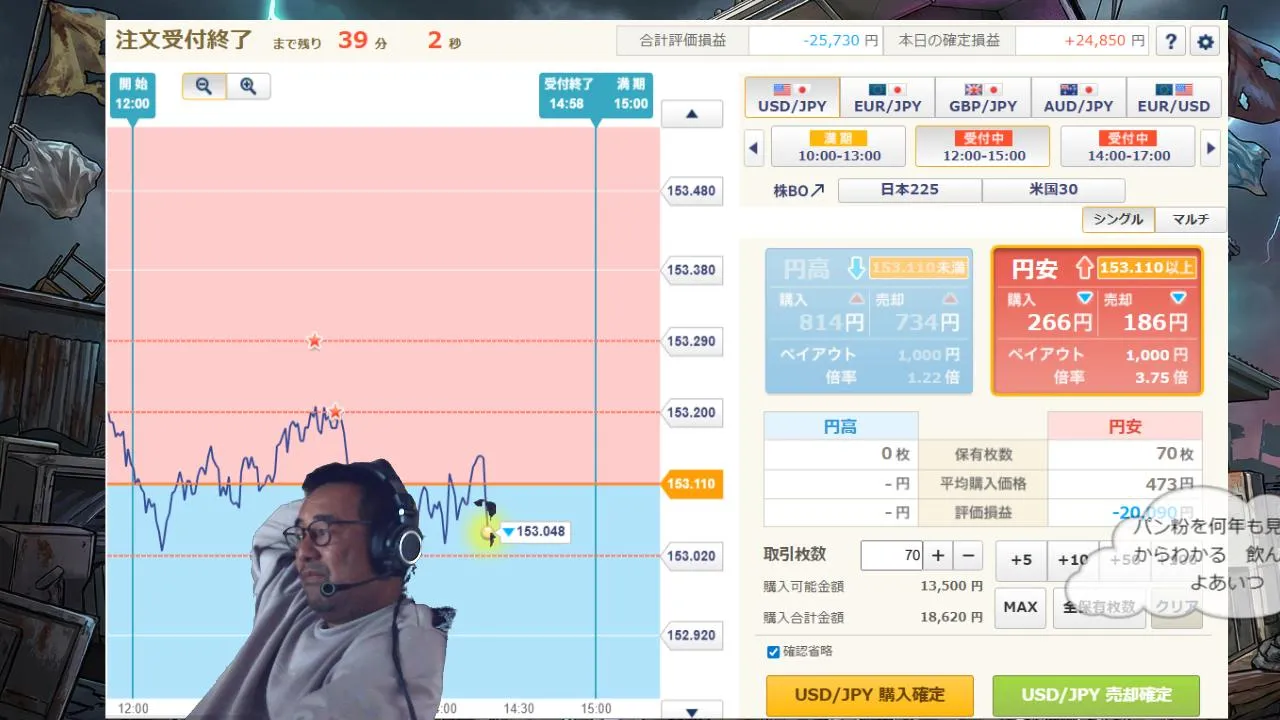This screenshot has width=1280, height=720.
Task: Edit the 取引枚数 quantity field
Action: tap(891, 555)
